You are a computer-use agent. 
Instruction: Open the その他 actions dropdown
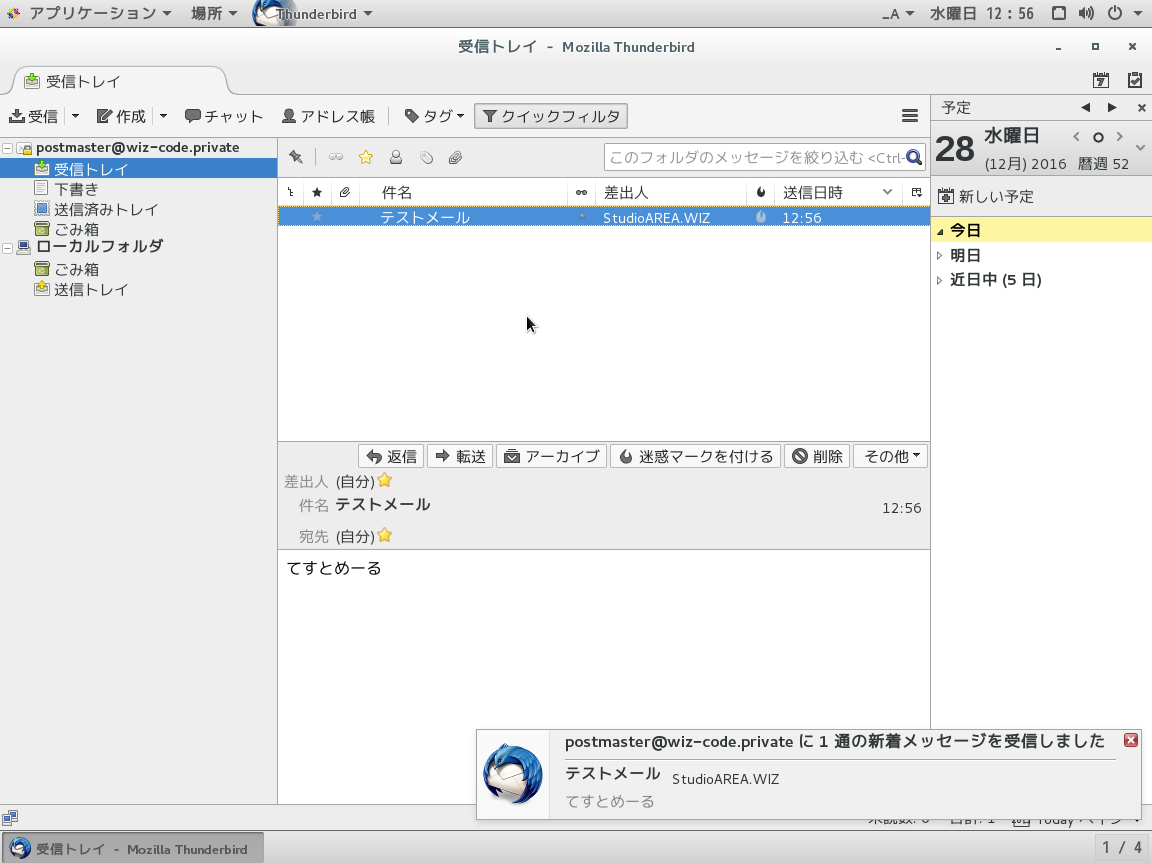point(890,456)
